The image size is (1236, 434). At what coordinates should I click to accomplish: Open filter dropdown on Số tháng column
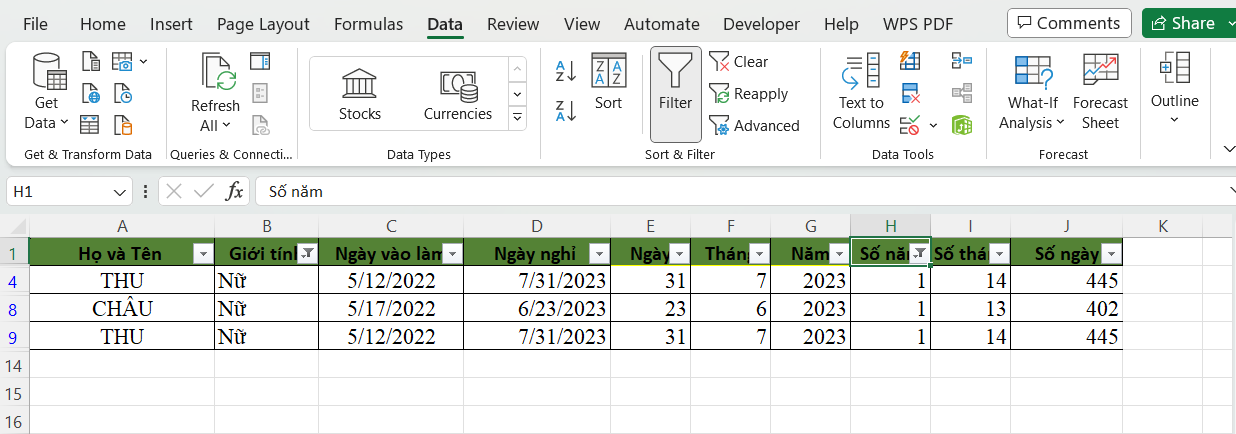pyautogui.click(x=998, y=254)
